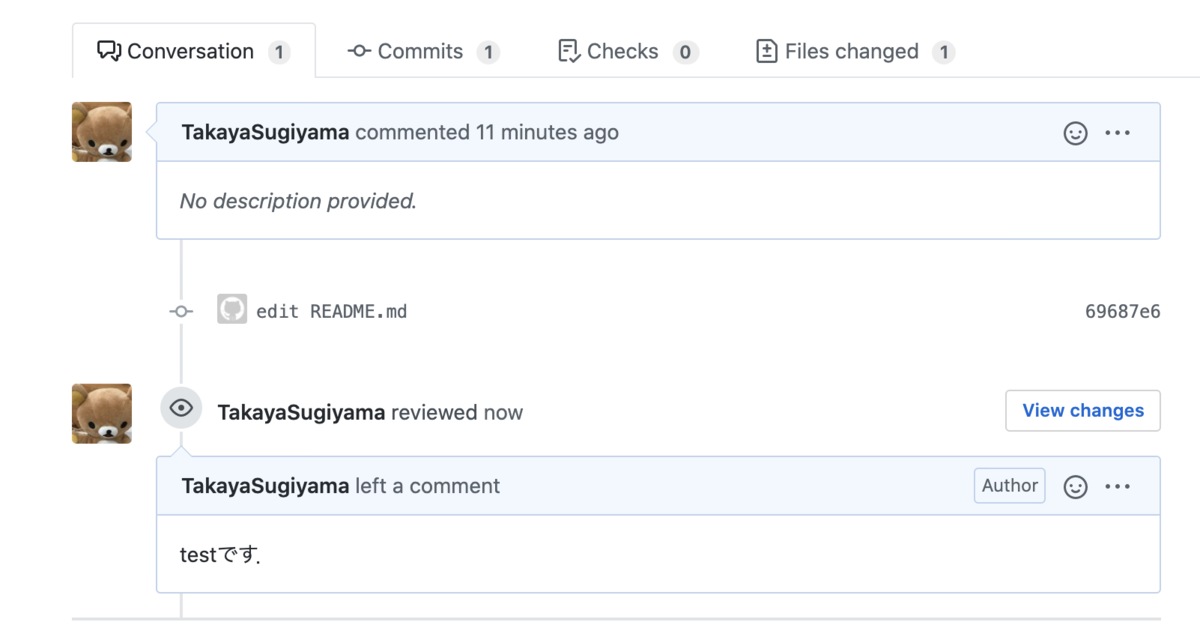Click the 11 minutes ago timestamp
This screenshot has width=1200, height=631.
[547, 132]
